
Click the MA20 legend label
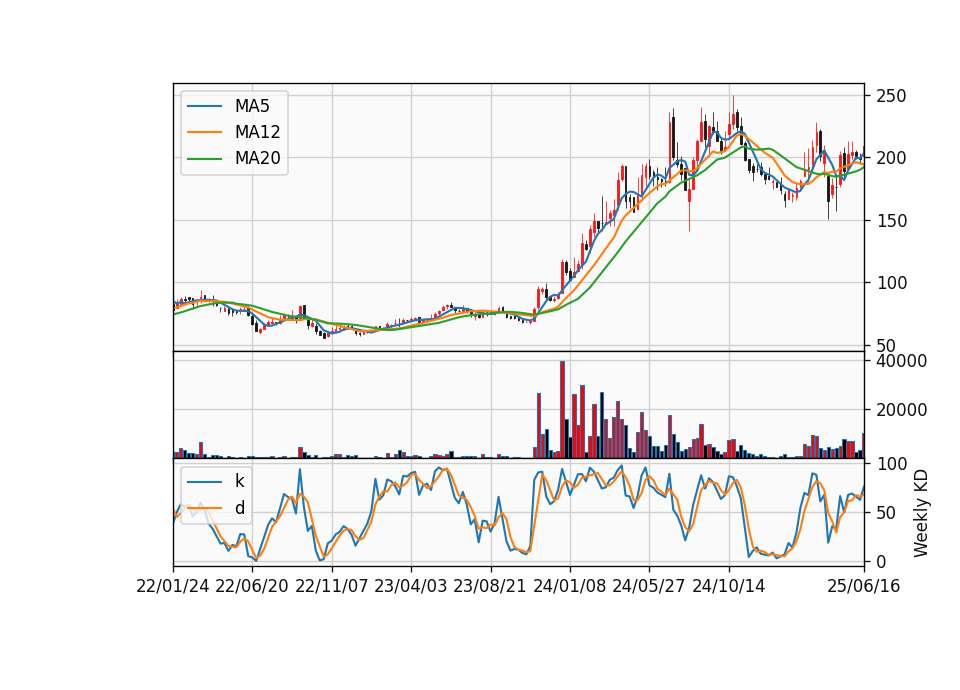pos(257,158)
